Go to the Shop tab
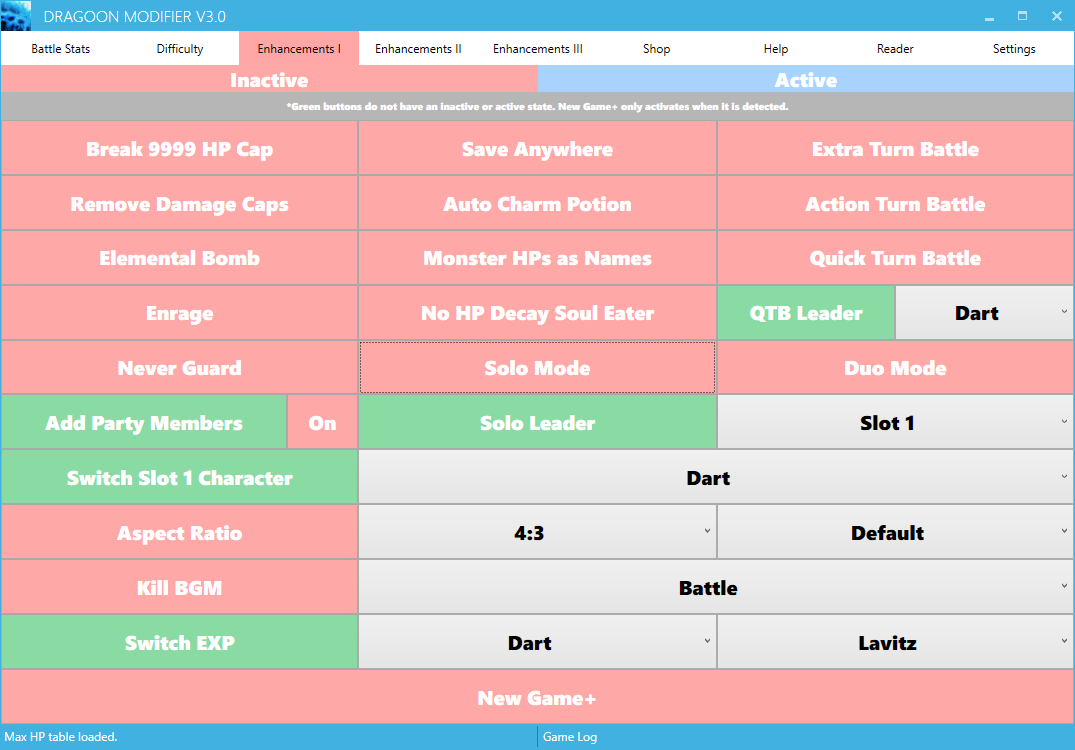The width and height of the screenshot is (1075, 750). click(x=656, y=49)
